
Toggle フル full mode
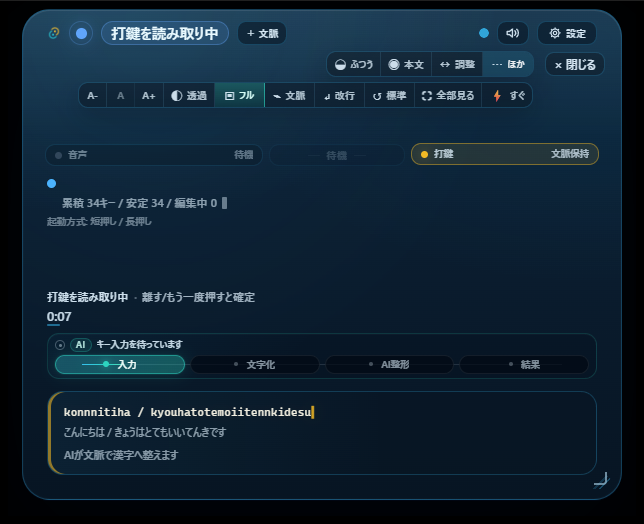tap(239, 96)
